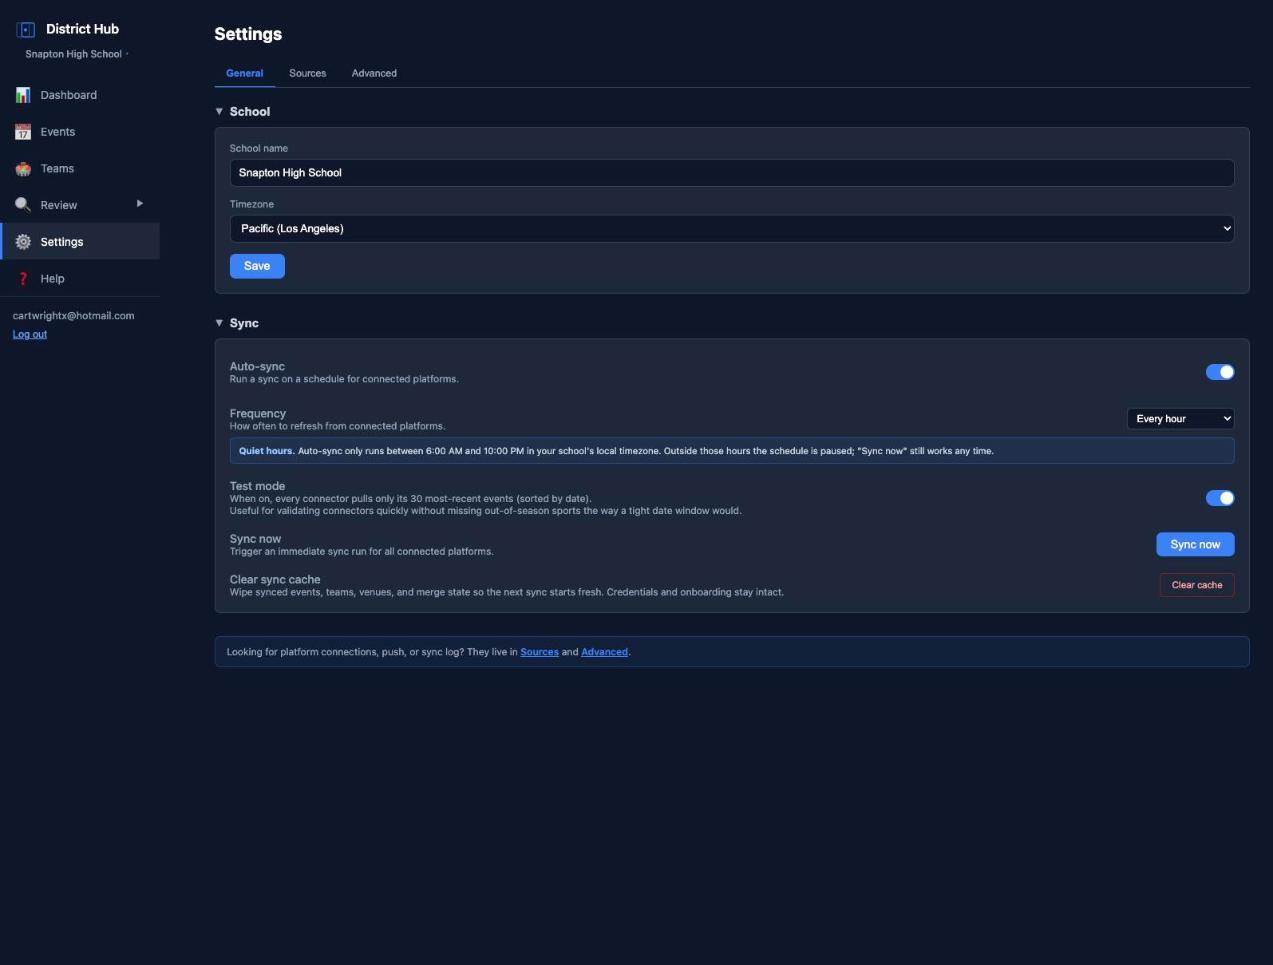This screenshot has height=965, width=1273.
Task: Follow the Sources link in the footer note
Action: 539,652
